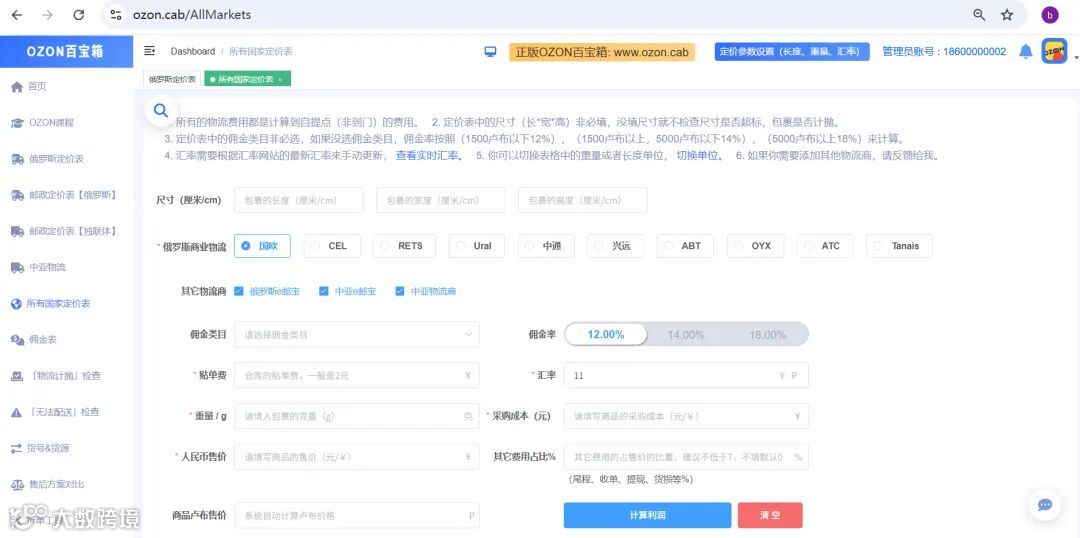Image resolution: width=1080 pixels, height=538 pixels.
Task: Open the user menu arrow beside the avatar
Action: 1075,58
